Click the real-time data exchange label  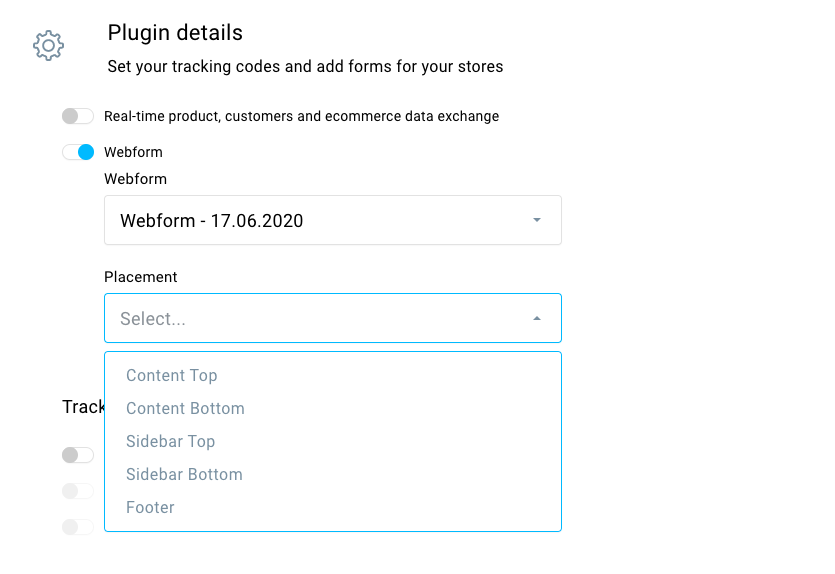[301, 116]
